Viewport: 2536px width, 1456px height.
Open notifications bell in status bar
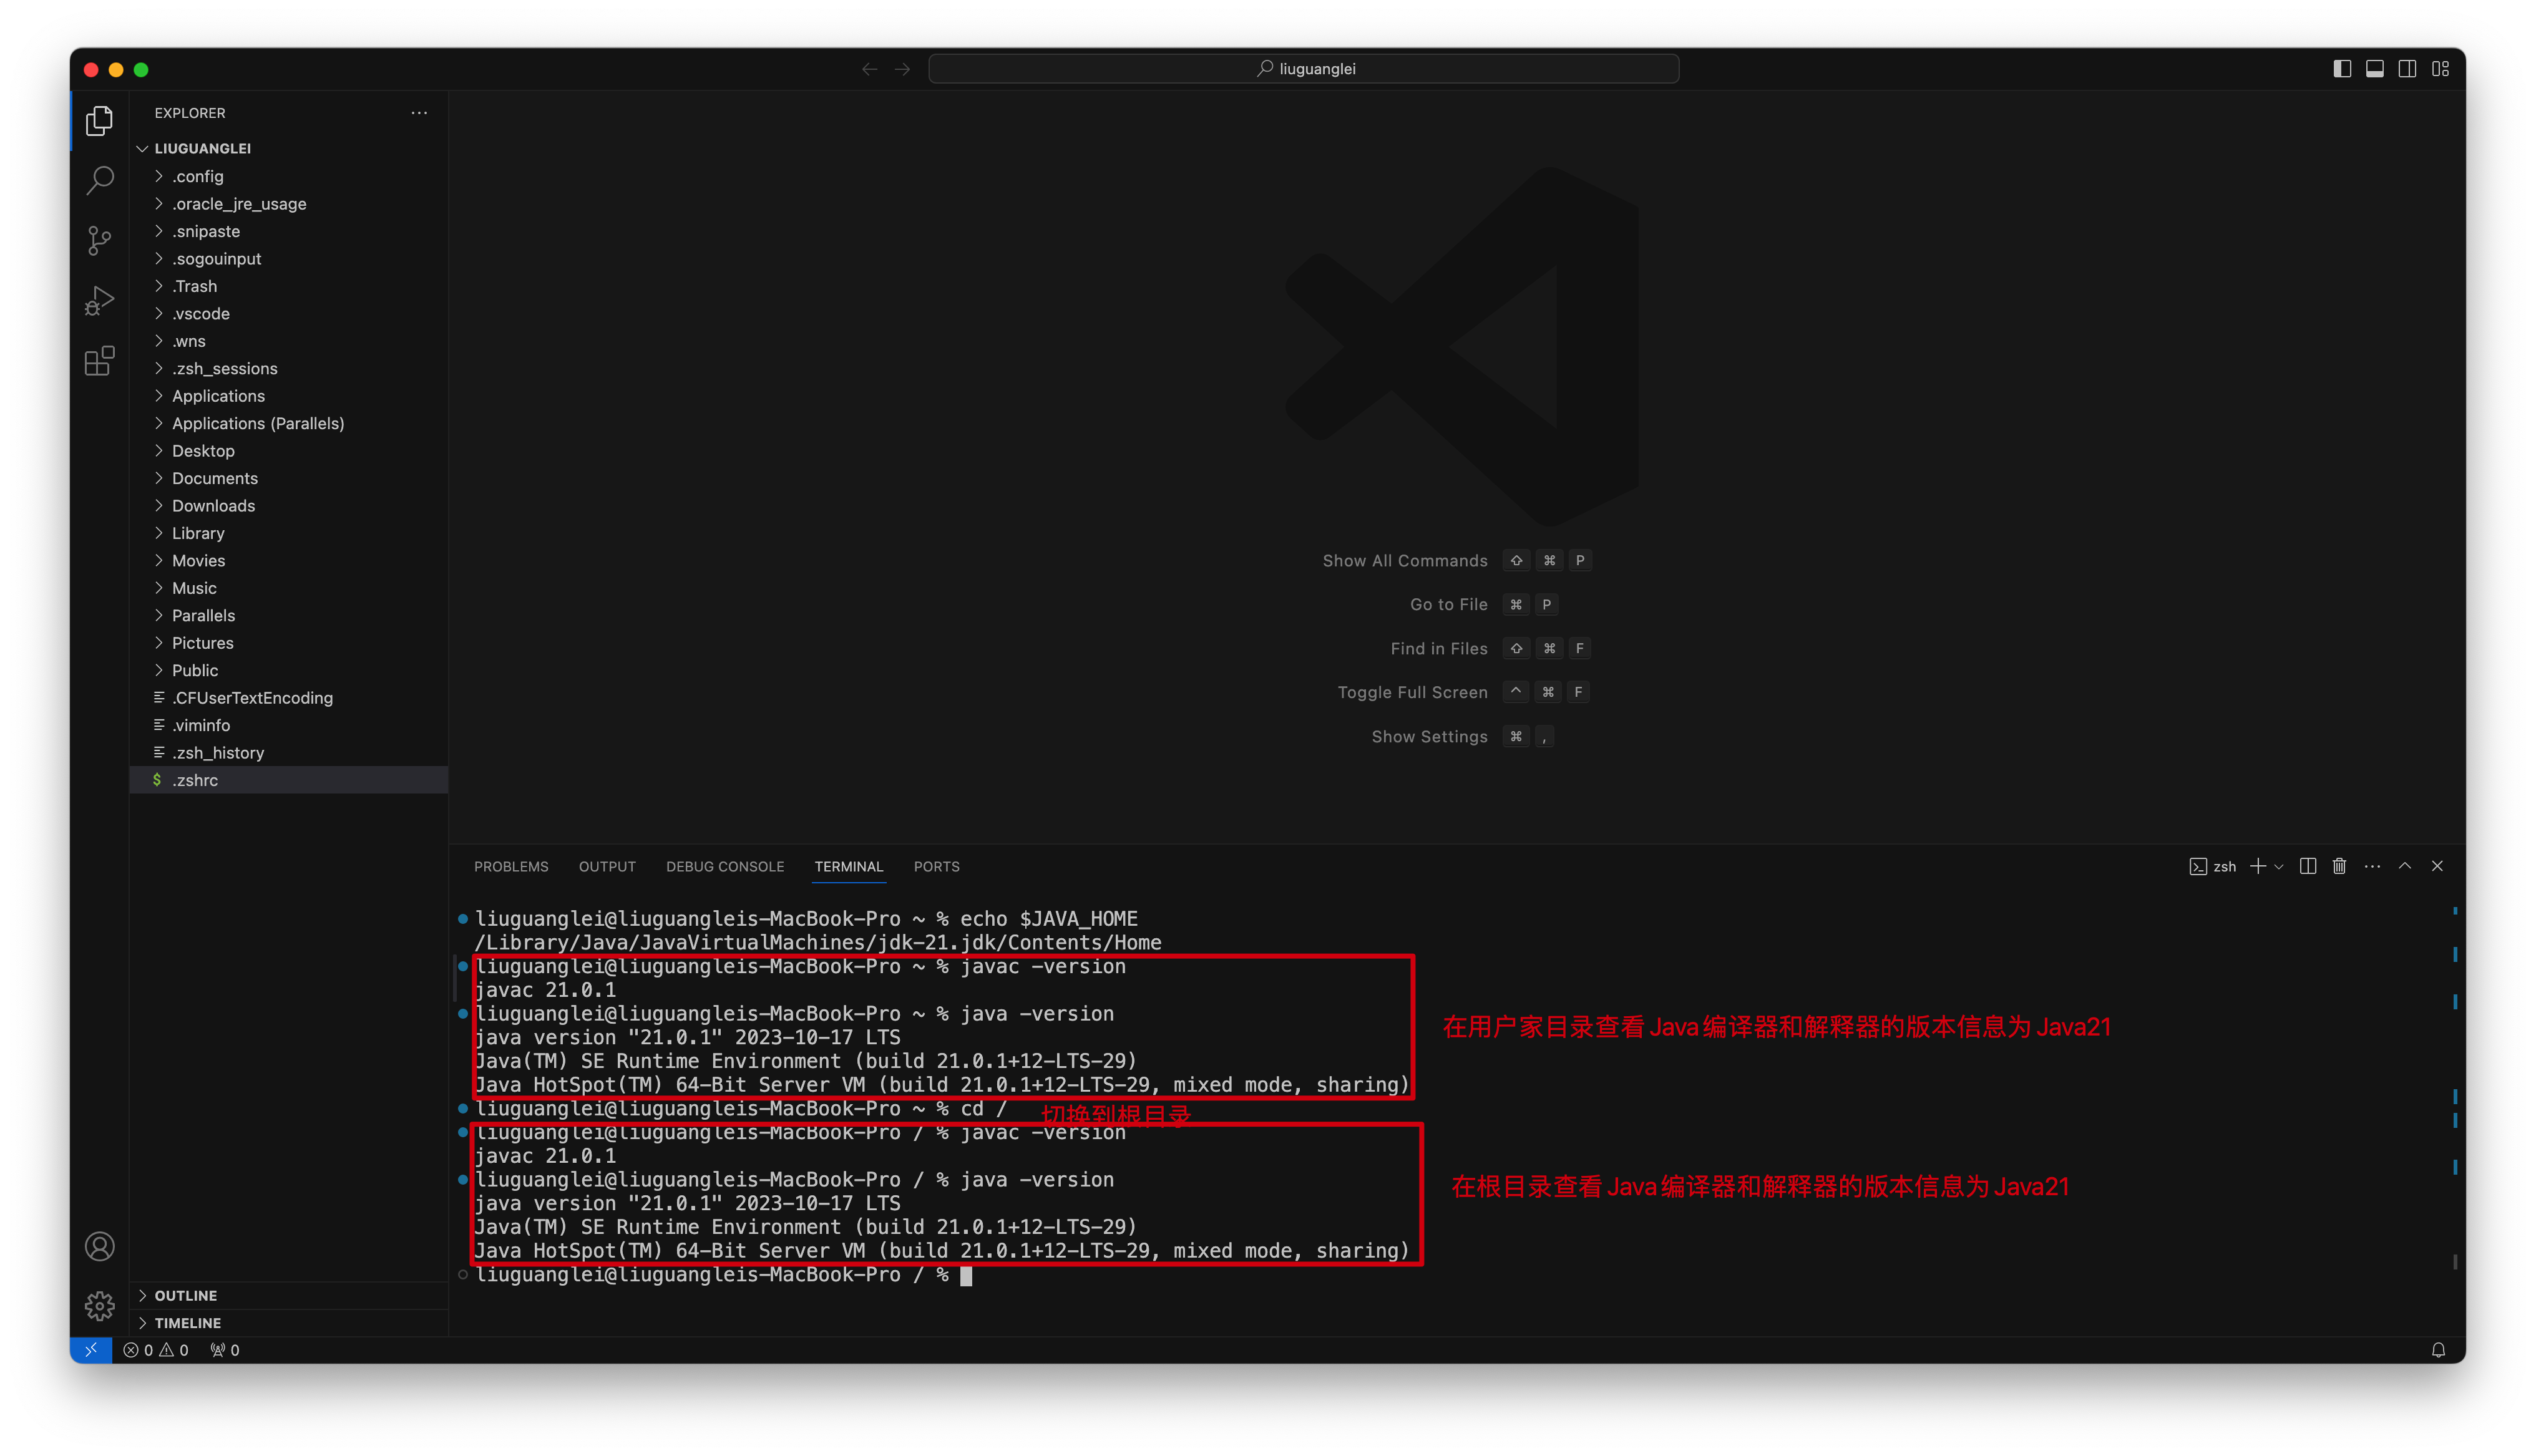(x=2438, y=1350)
